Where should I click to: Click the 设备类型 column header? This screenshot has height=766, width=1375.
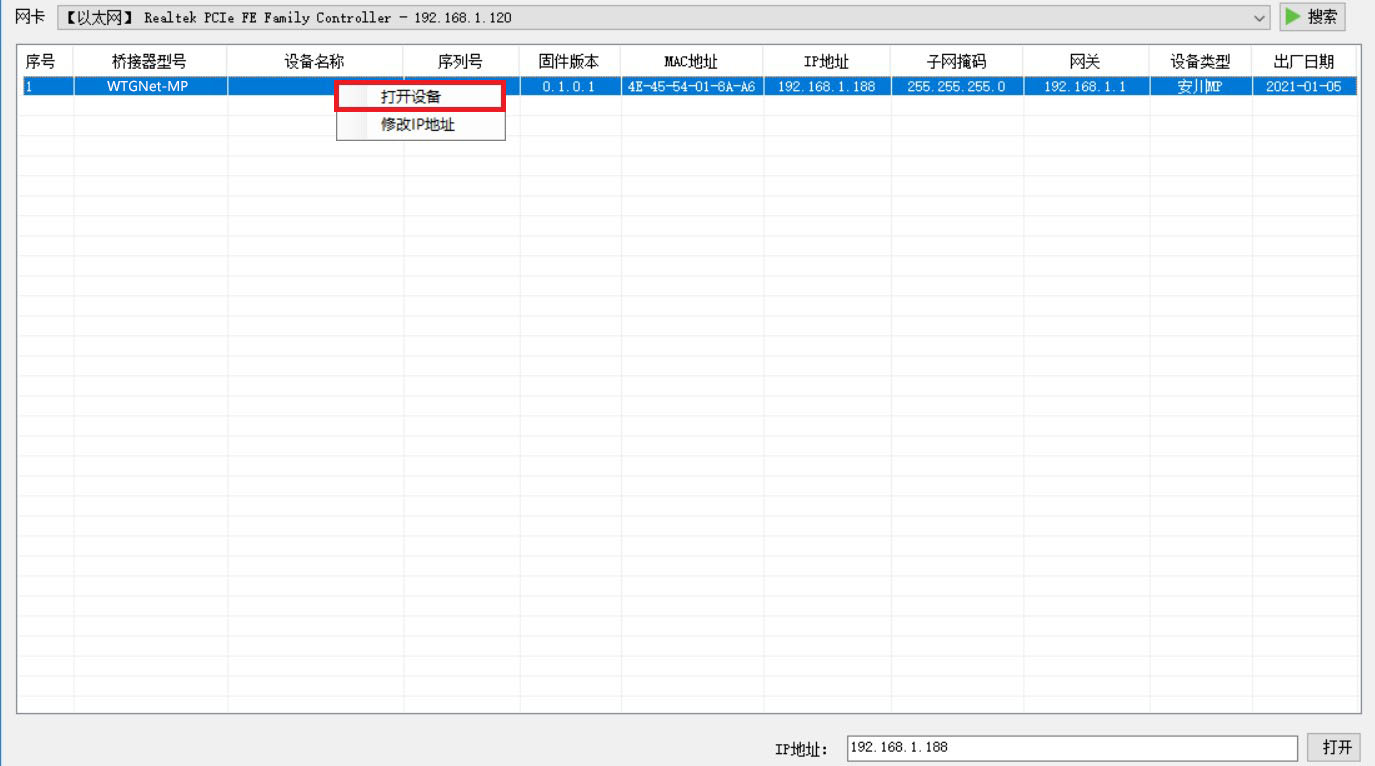pos(1200,61)
